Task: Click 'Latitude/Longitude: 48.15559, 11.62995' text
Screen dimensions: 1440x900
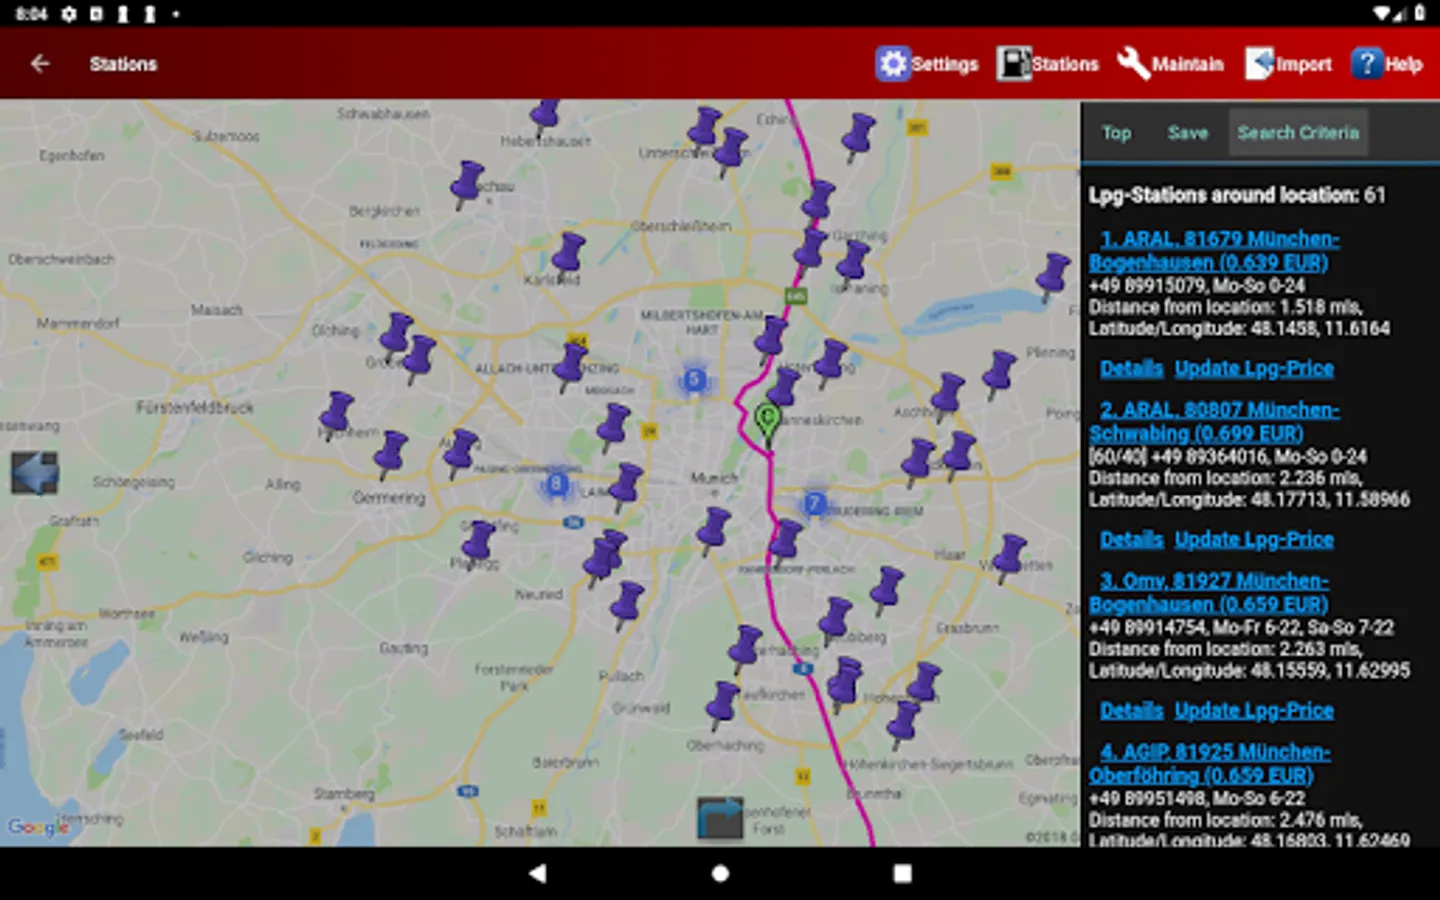Action: coord(1249,671)
